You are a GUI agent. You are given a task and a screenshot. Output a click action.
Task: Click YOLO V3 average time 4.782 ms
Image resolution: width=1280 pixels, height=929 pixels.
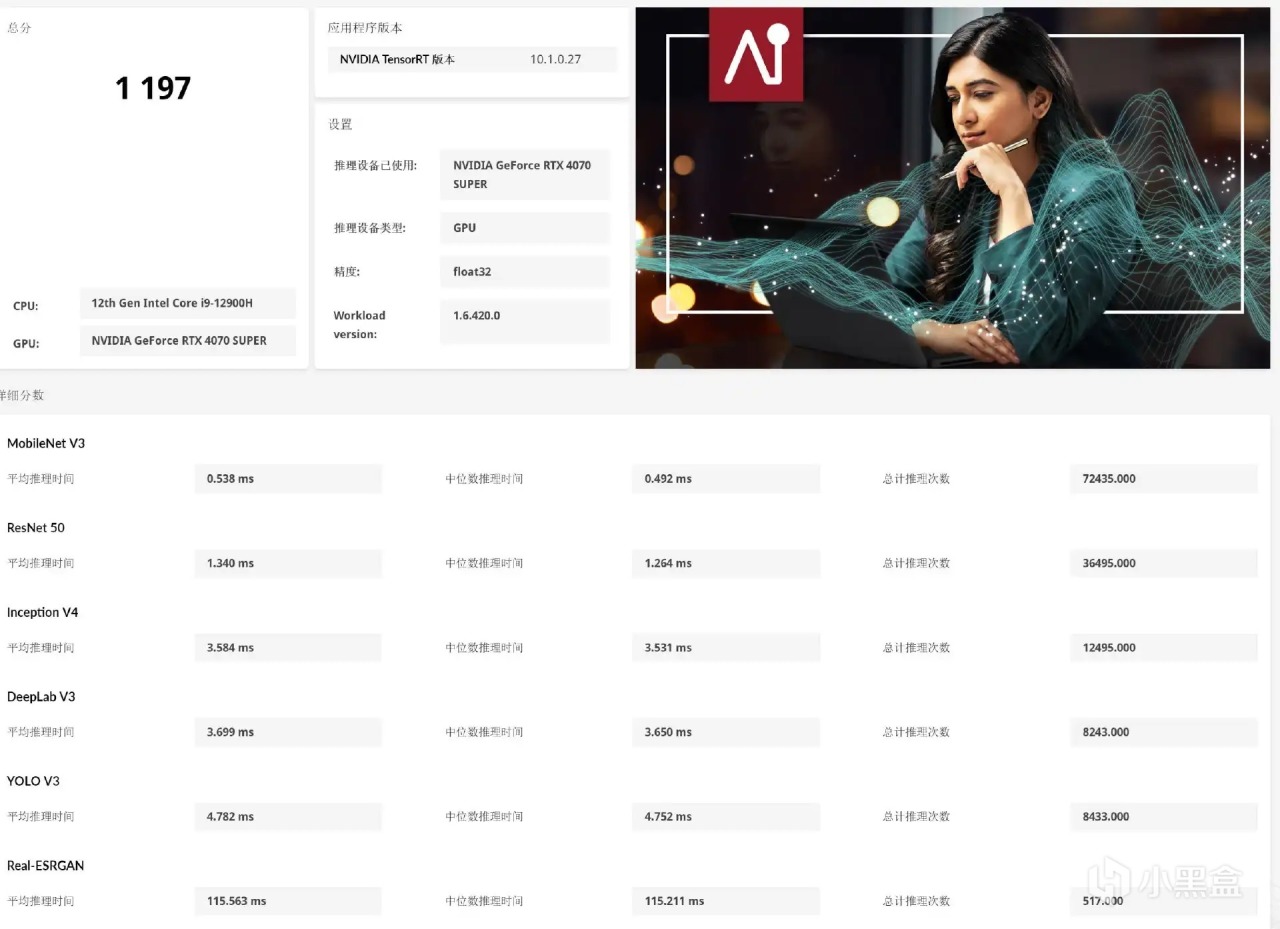click(x=288, y=816)
